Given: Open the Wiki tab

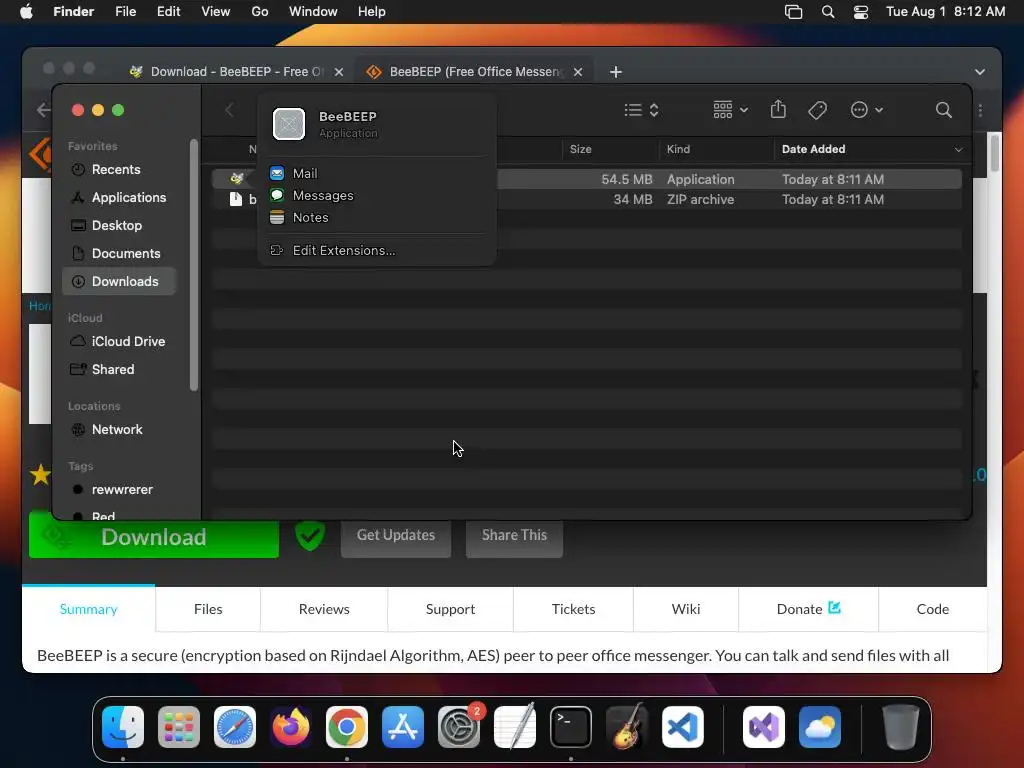Looking at the screenshot, I should pyautogui.click(x=686, y=609).
